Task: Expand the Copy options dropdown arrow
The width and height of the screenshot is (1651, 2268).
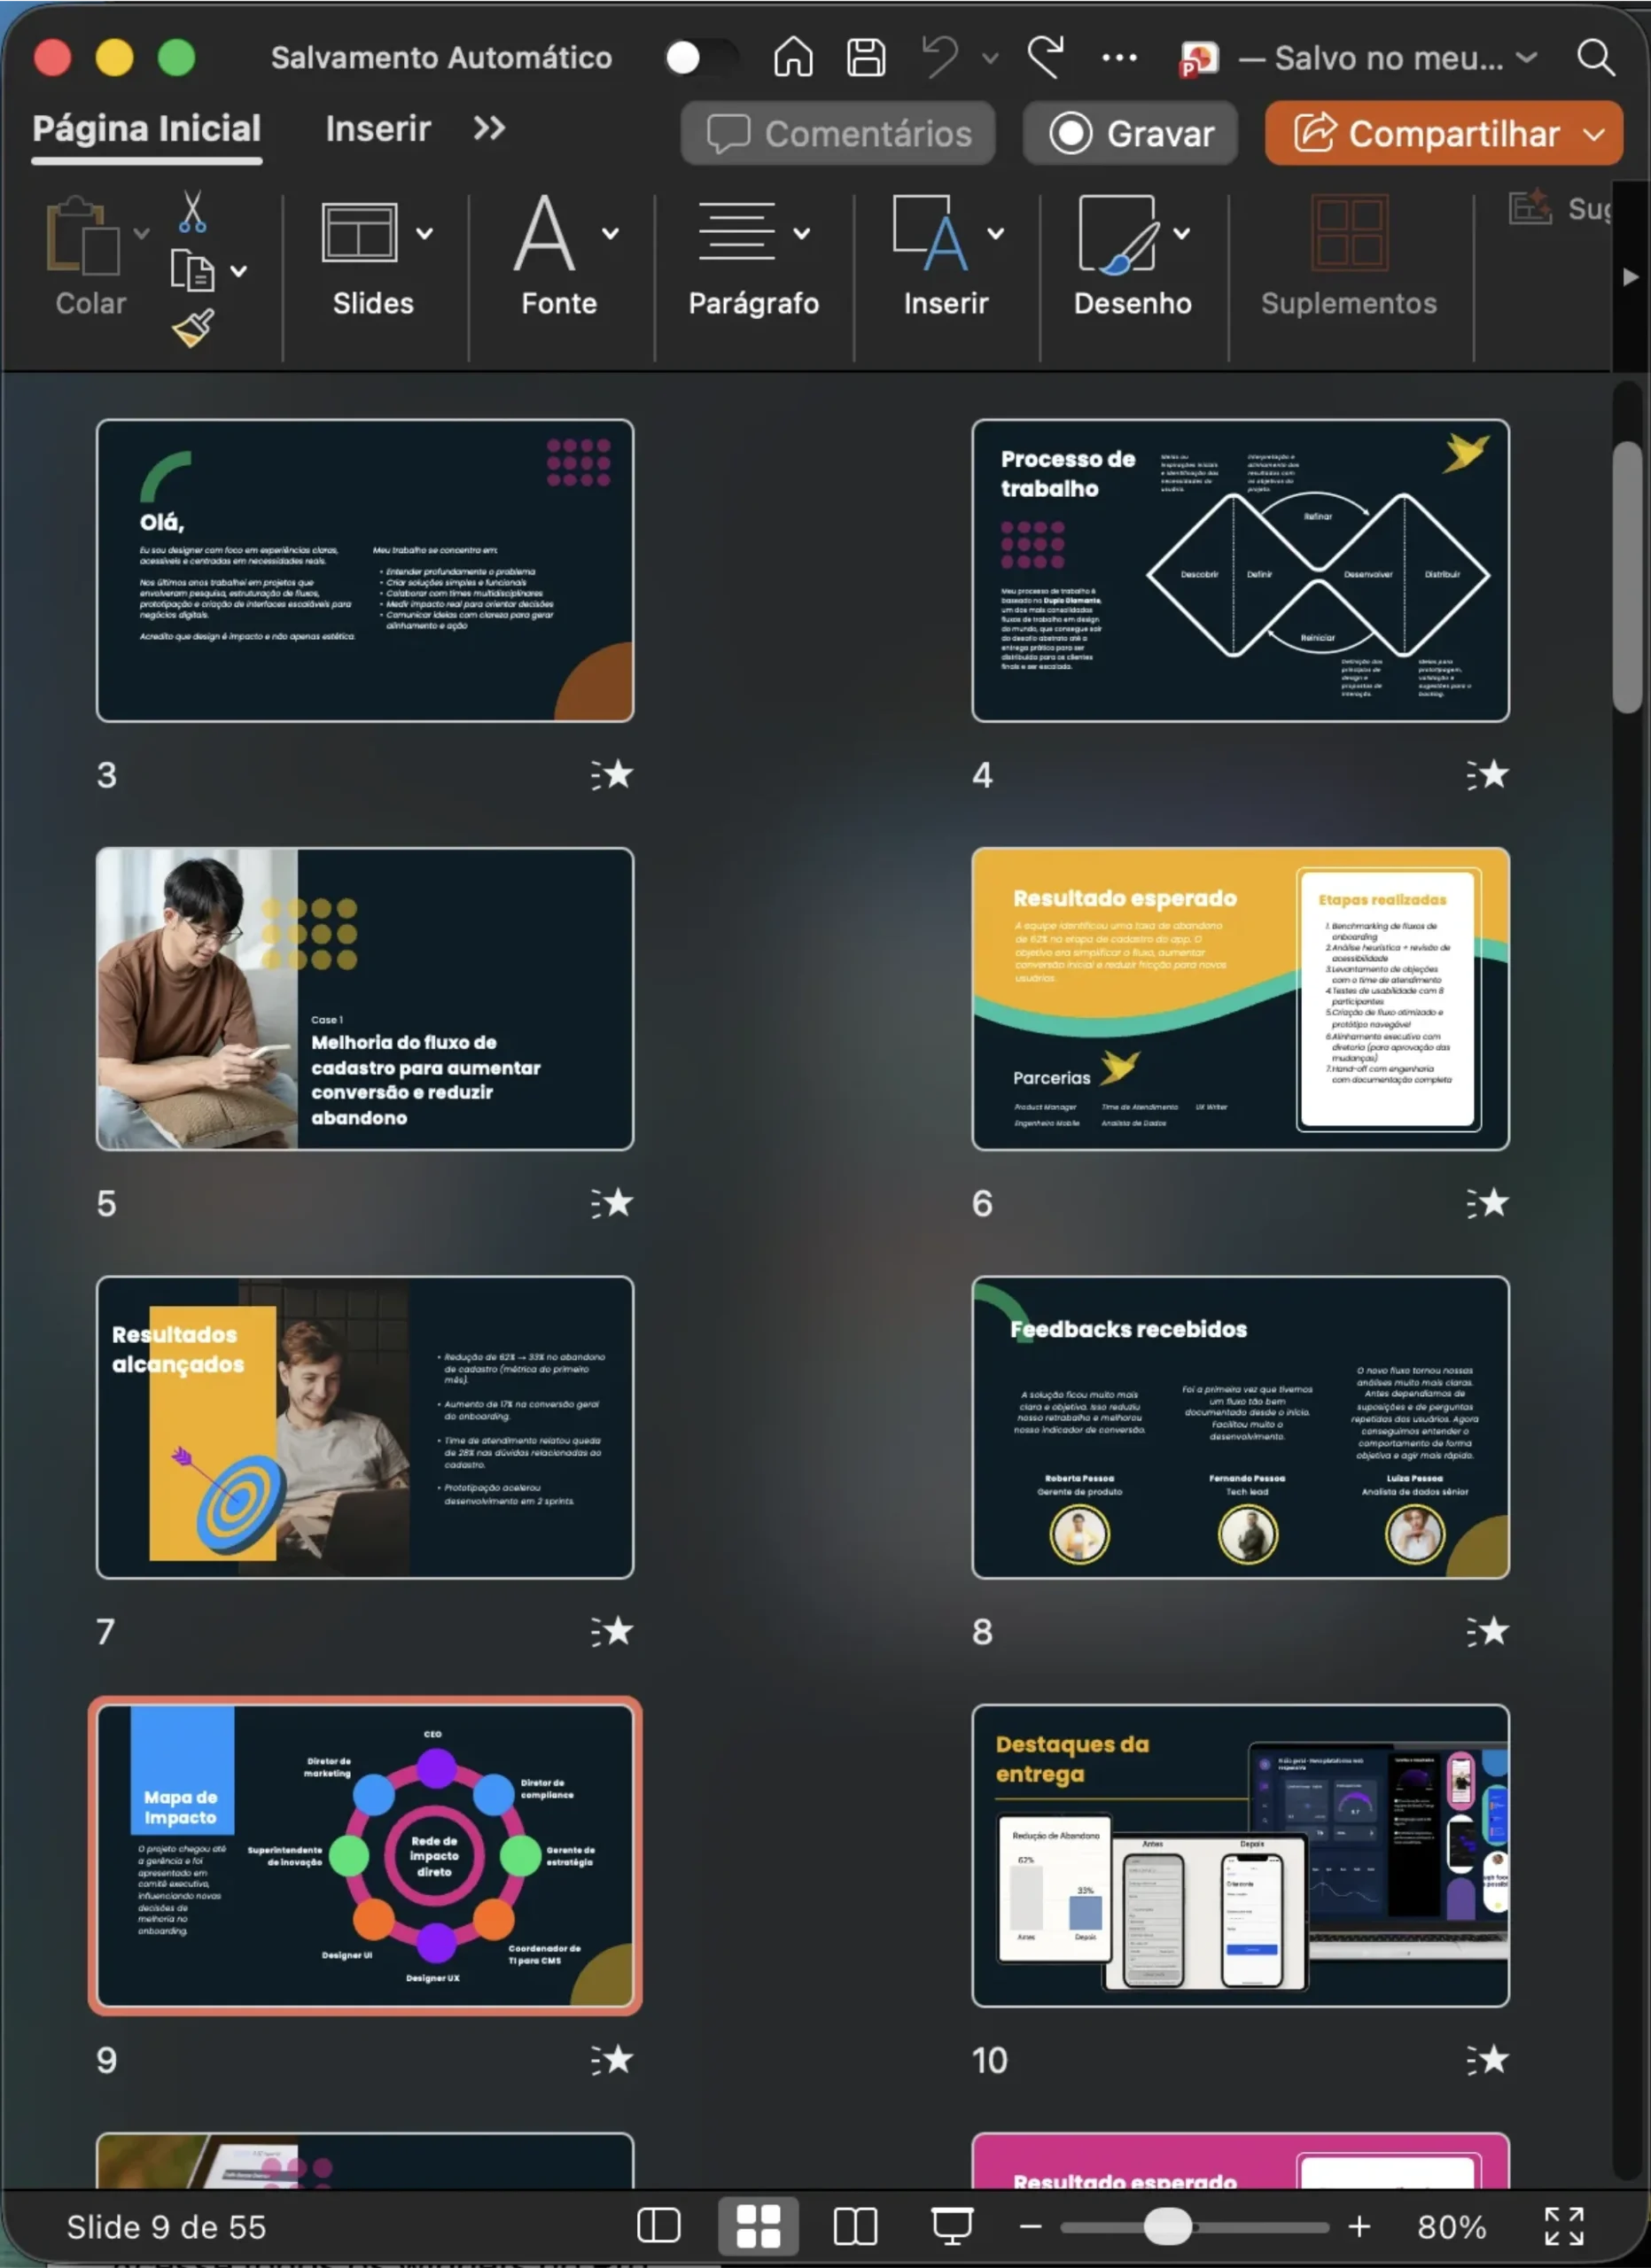Action: 238,271
